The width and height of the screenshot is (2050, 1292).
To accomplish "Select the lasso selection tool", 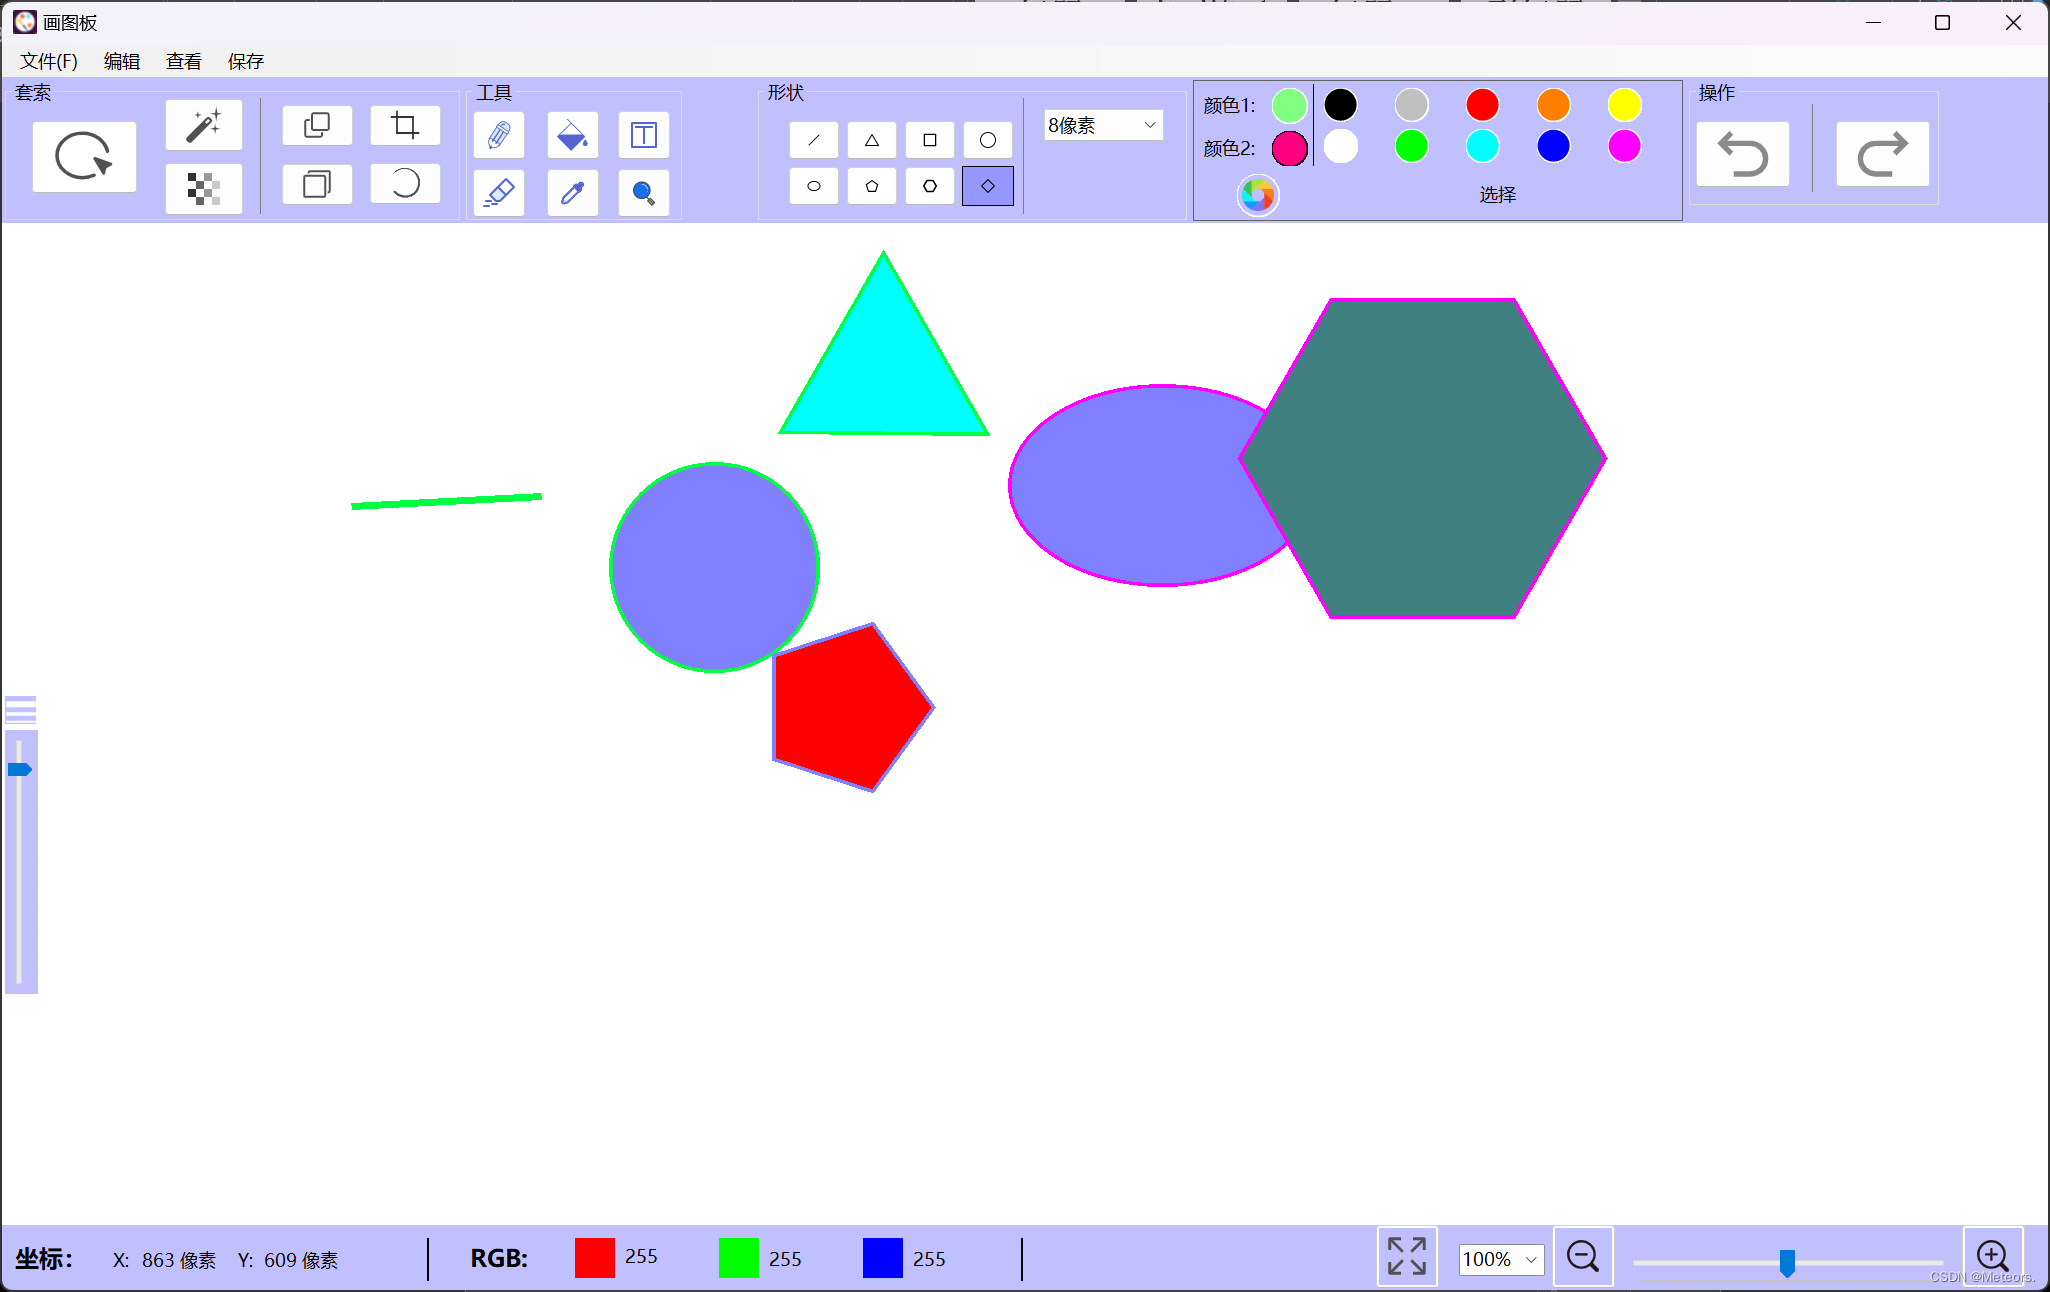I will click(x=84, y=156).
